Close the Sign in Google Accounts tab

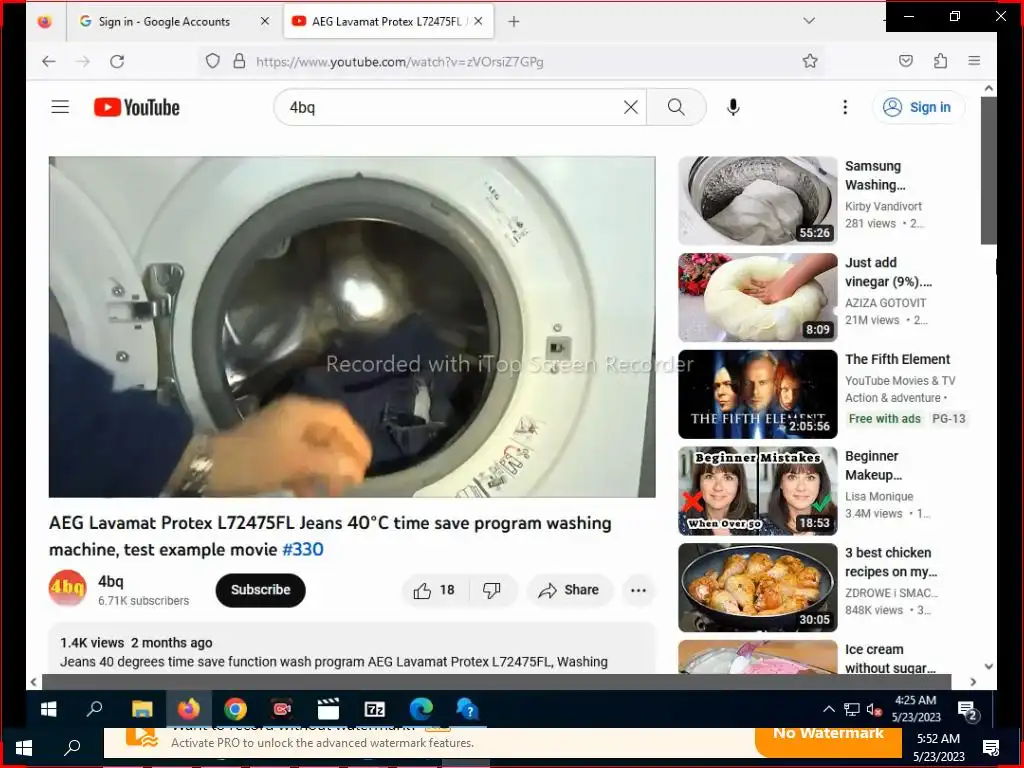click(264, 22)
